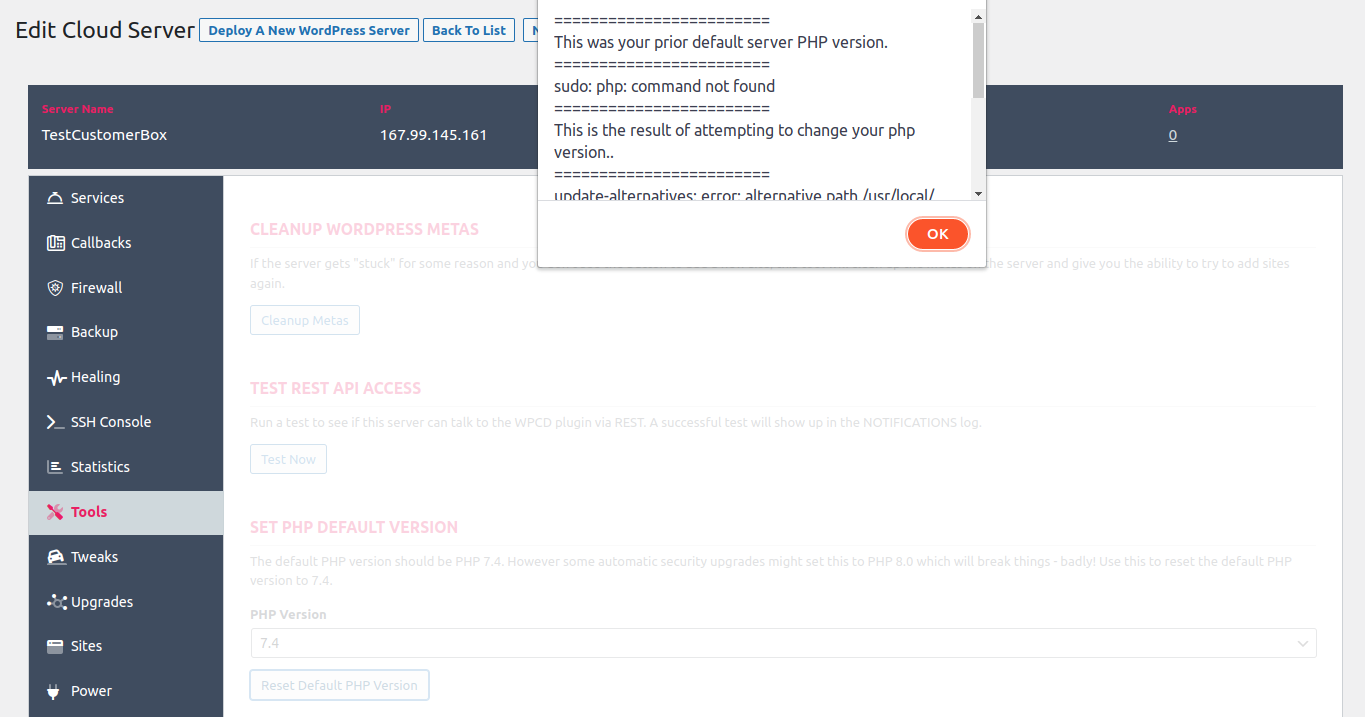Click the dialog scrollbar up arrow
Screen dimensions: 1365x717
pyautogui.click(x=978, y=15)
